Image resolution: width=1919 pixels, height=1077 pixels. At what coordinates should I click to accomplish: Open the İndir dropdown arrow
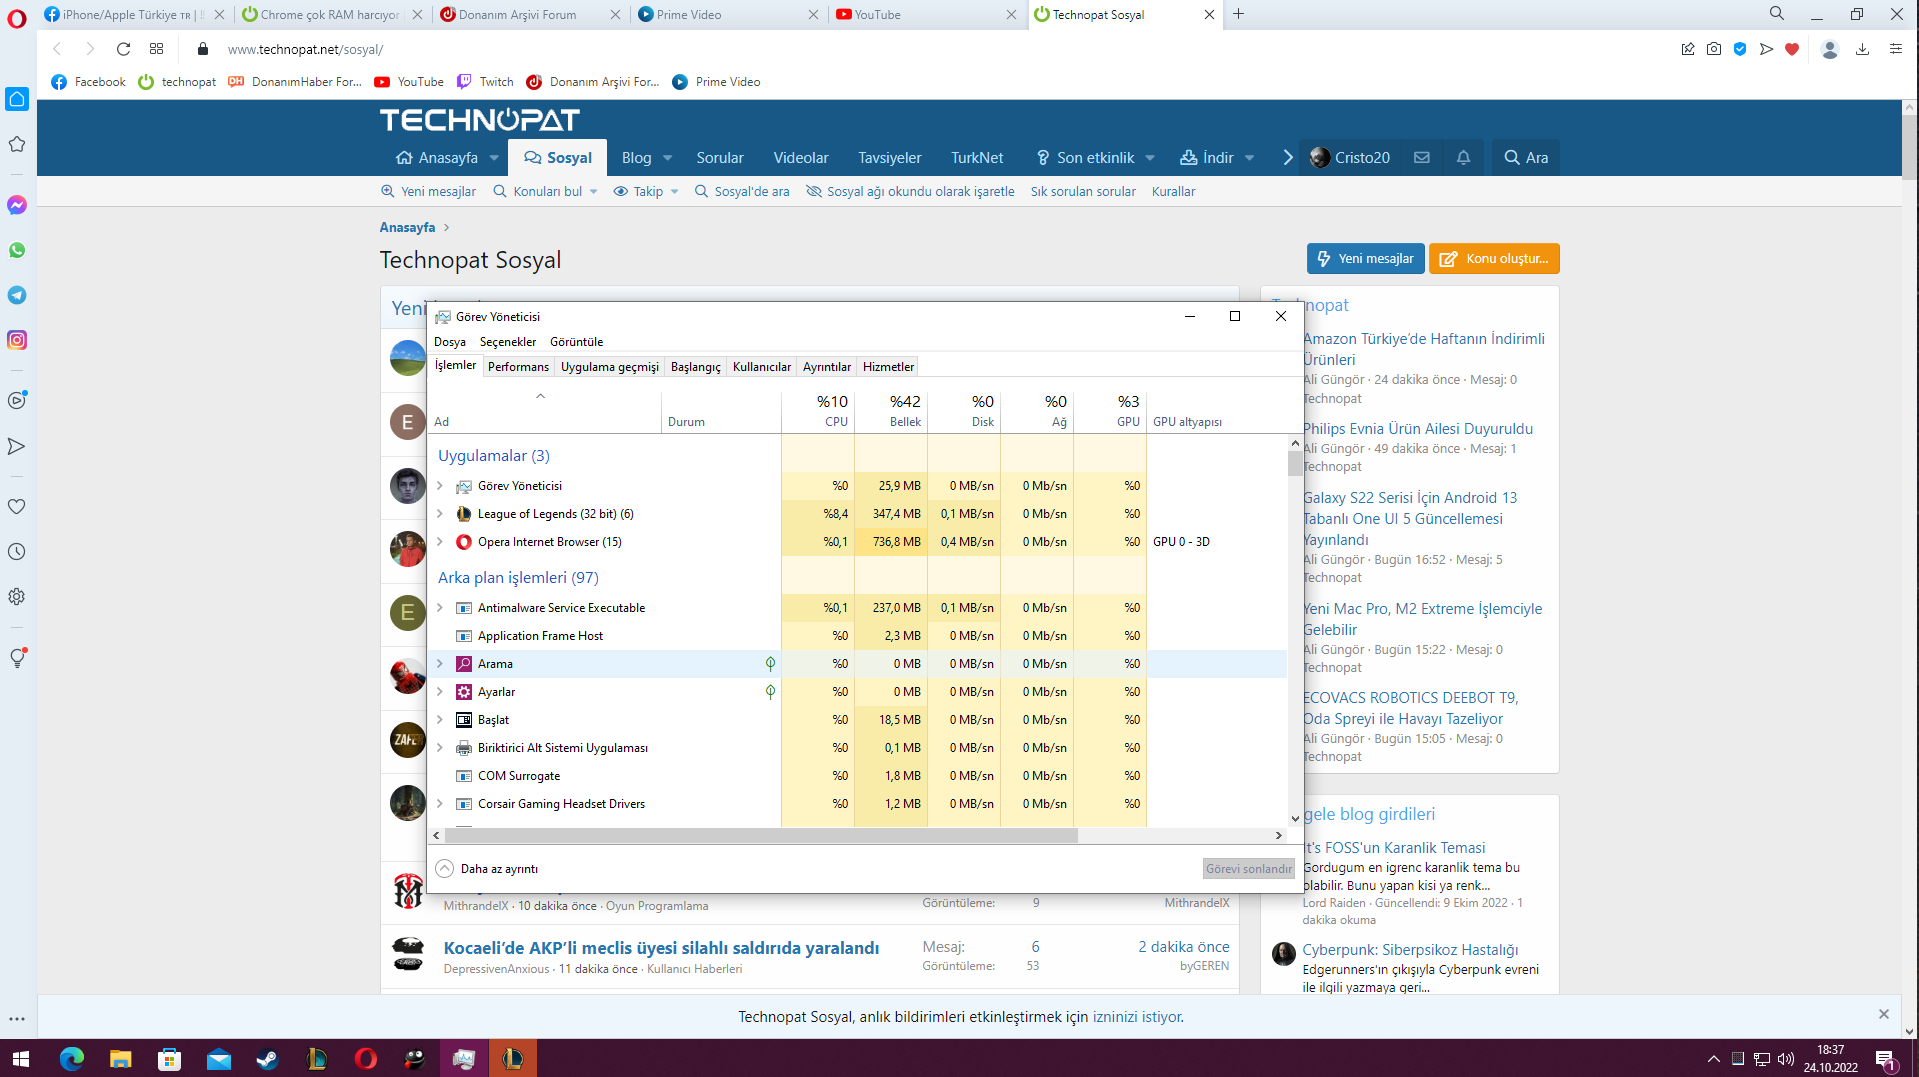(x=1249, y=158)
